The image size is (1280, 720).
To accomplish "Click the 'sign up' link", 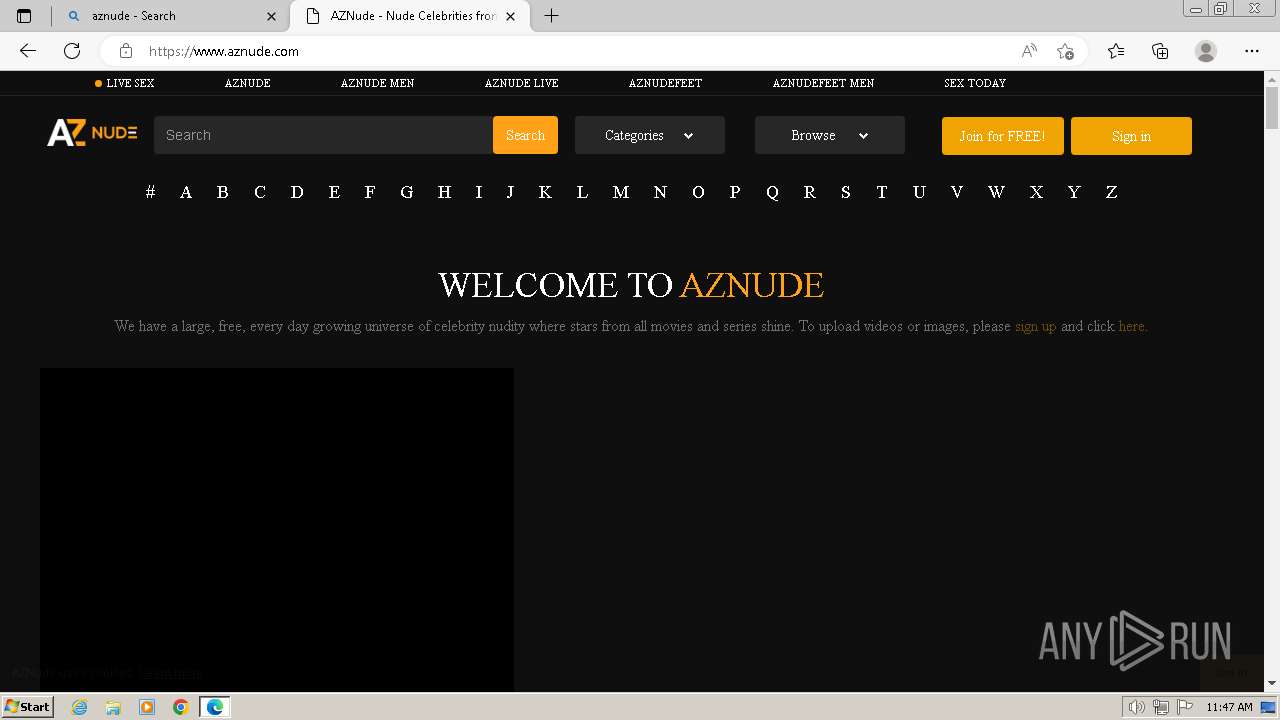I will coord(1035,326).
